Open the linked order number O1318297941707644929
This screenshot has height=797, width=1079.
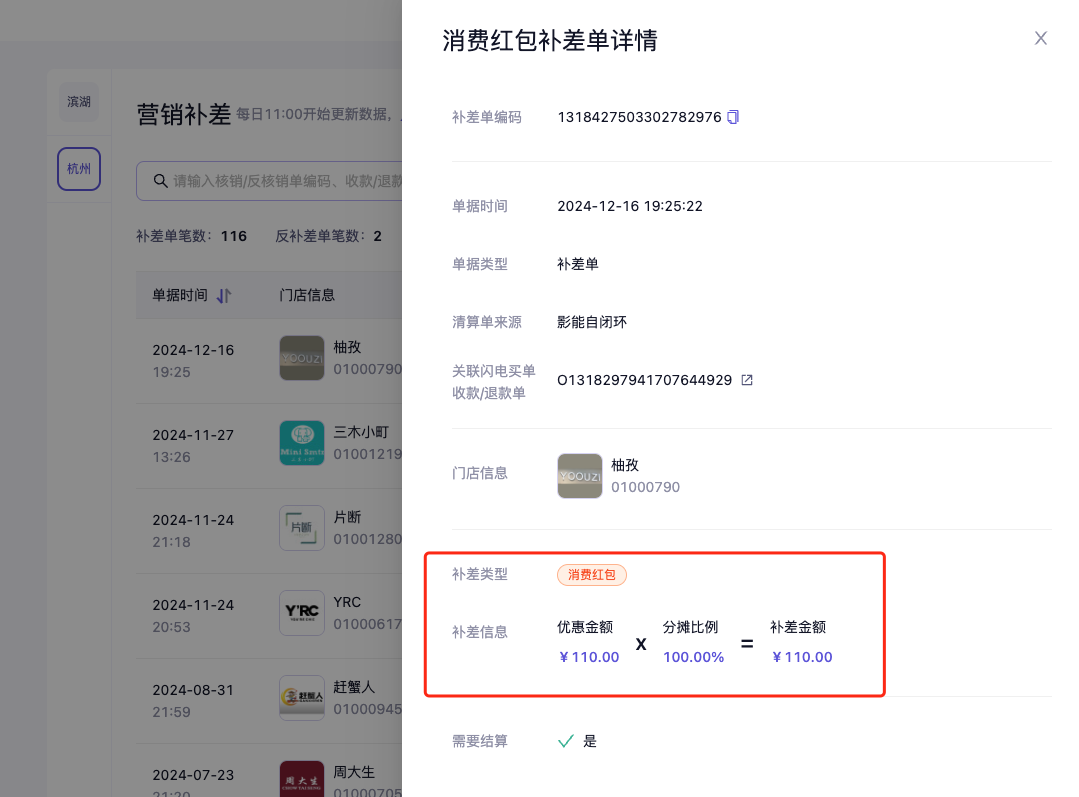pos(644,380)
